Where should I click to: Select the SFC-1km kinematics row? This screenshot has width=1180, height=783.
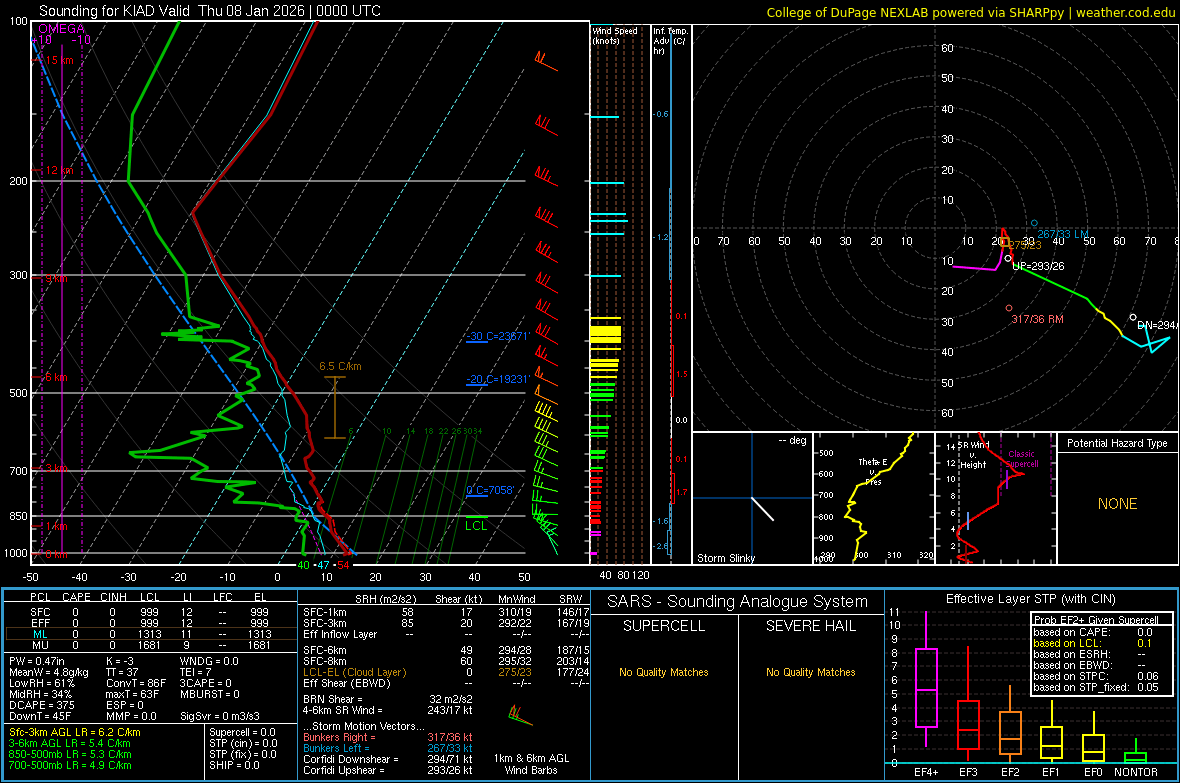pos(446,612)
